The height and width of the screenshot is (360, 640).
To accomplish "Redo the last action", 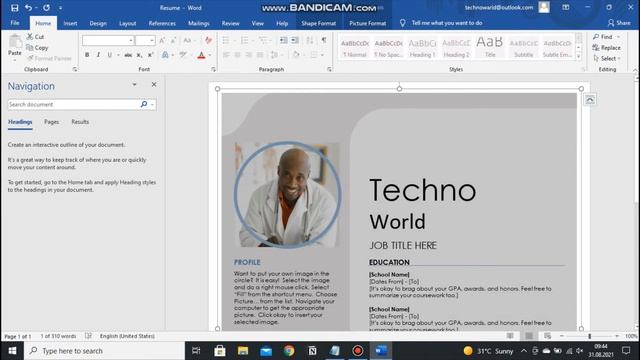I will click(x=47, y=8).
